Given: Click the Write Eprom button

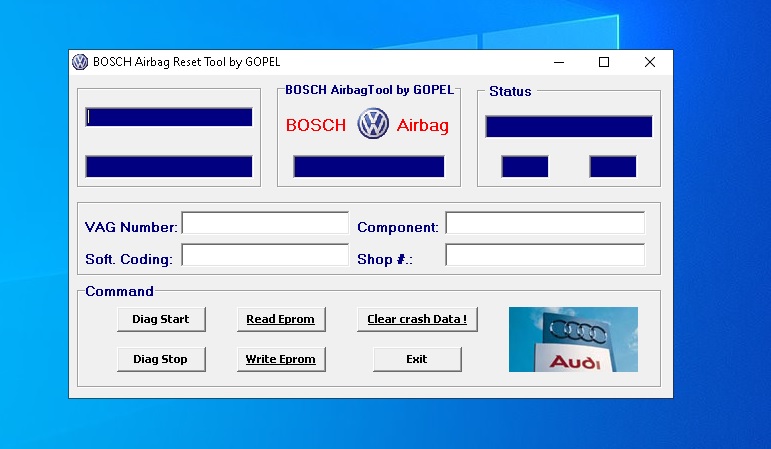Looking at the screenshot, I should (x=280, y=359).
